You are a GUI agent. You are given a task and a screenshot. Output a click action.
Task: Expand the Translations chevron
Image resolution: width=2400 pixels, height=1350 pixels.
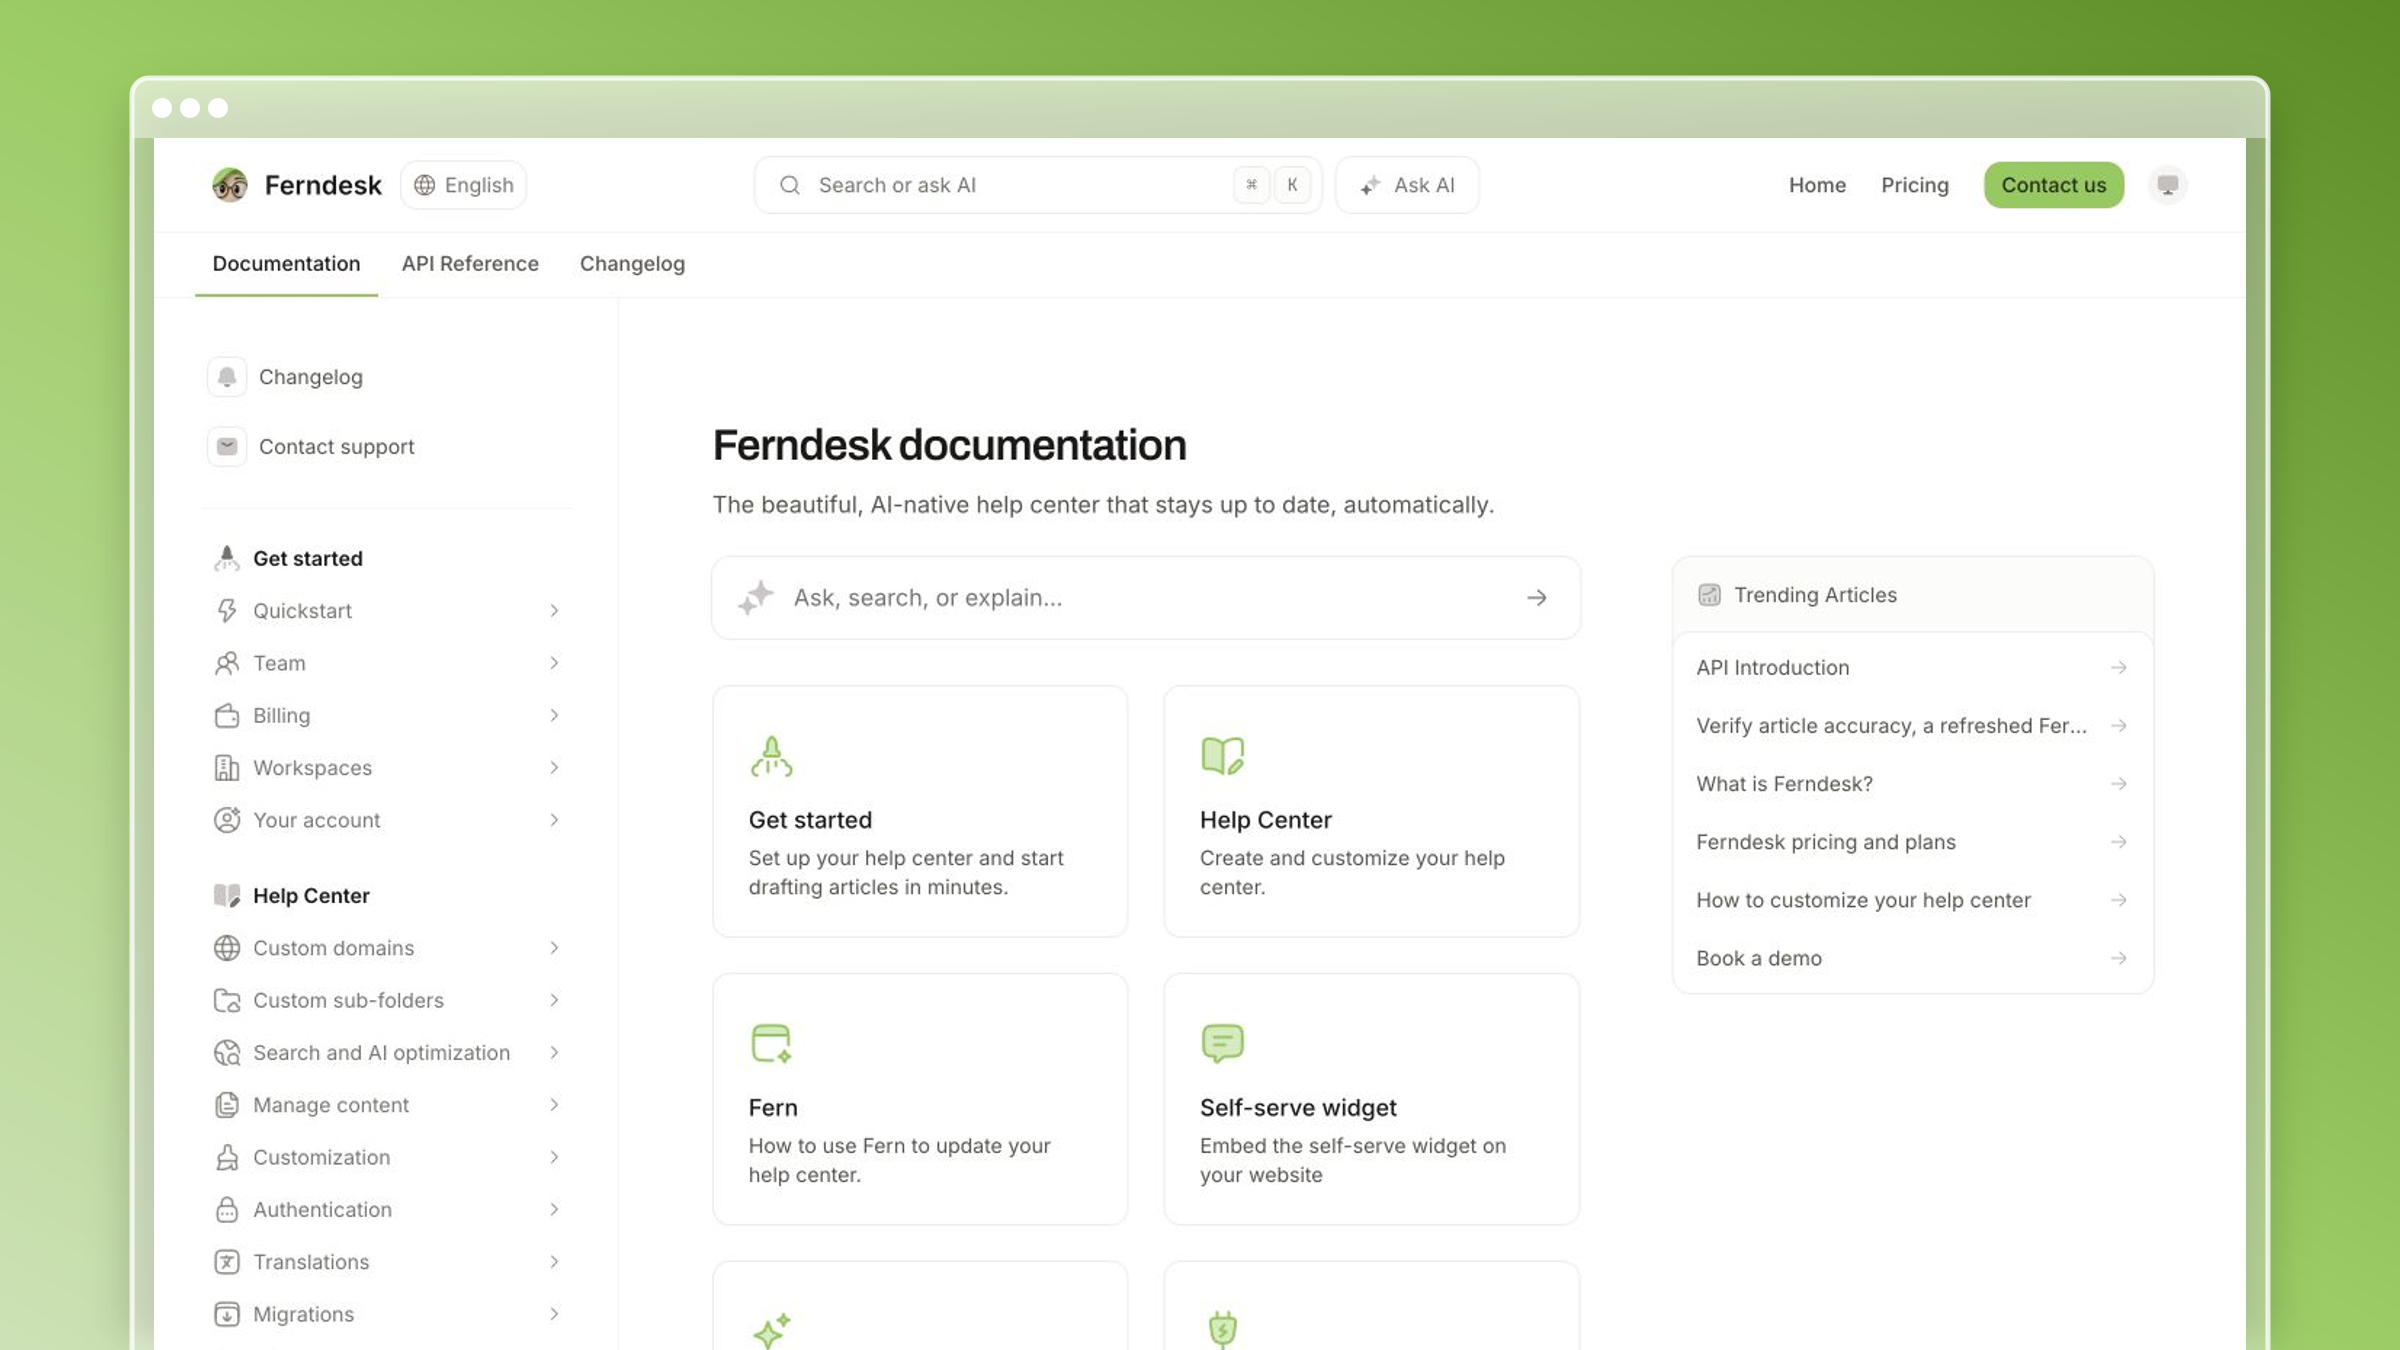[554, 1262]
